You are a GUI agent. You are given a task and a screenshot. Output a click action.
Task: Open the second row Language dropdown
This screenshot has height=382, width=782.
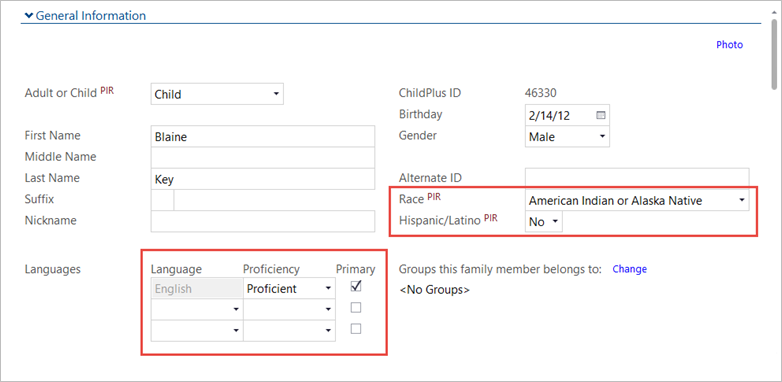pyautogui.click(x=197, y=309)
